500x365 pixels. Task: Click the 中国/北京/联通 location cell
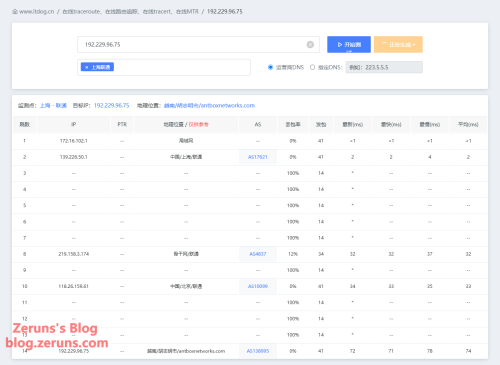(186, 286)
